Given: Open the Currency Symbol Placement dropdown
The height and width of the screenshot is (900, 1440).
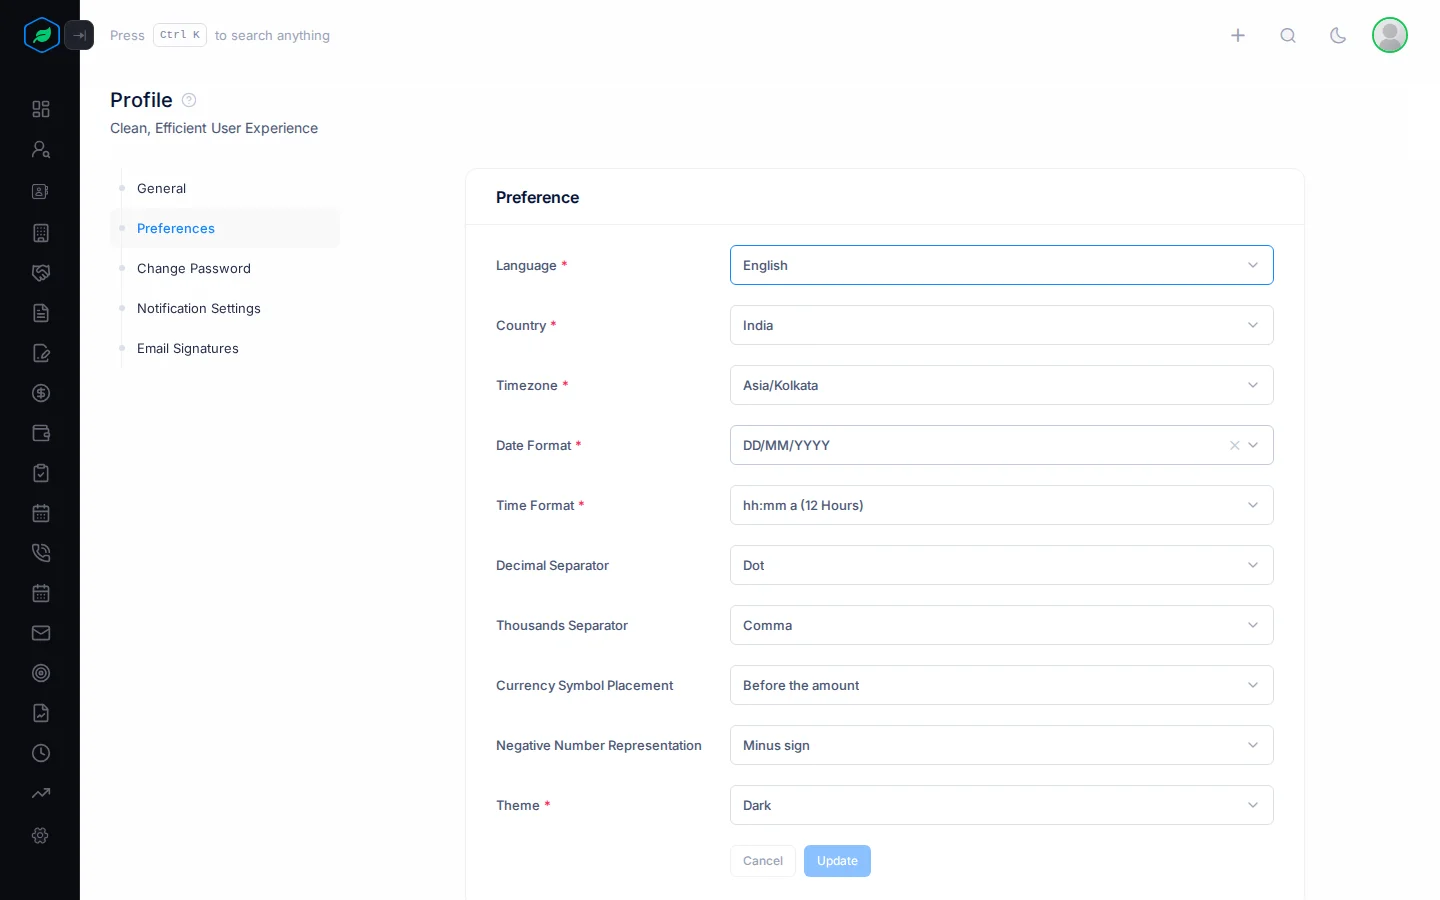Looking at the screenshot, I should click(x=1002, y=685).
